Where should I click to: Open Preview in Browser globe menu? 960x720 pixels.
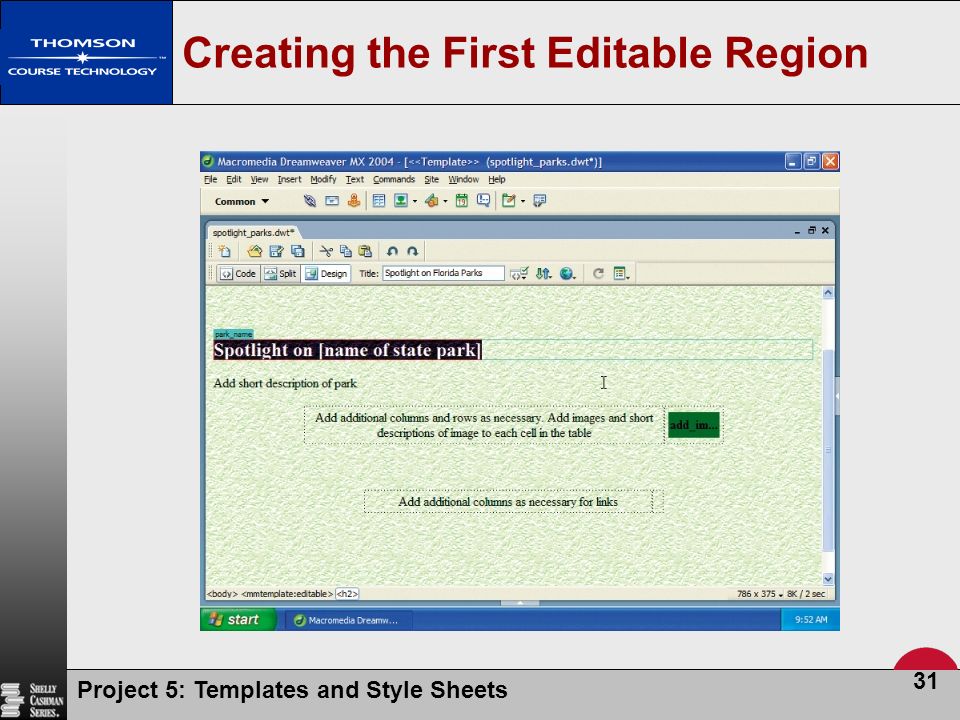[x=568, y=274]
